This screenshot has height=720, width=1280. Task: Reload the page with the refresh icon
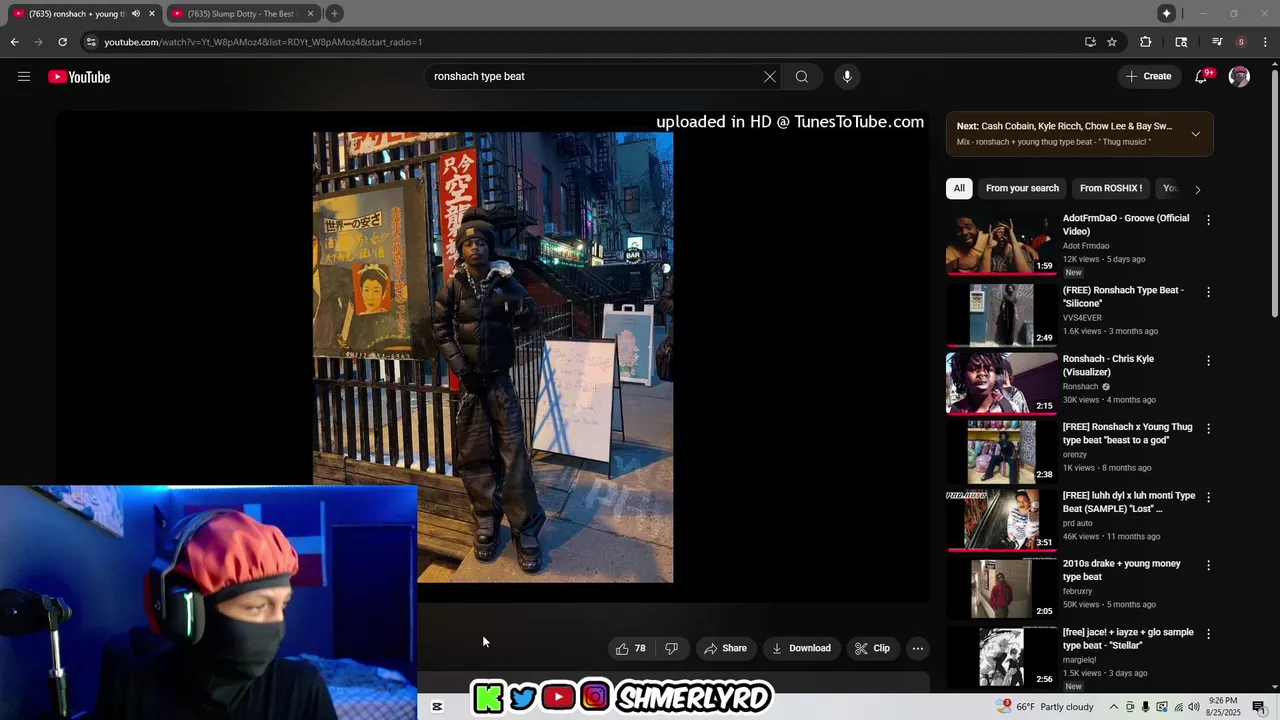coord(62,42)
